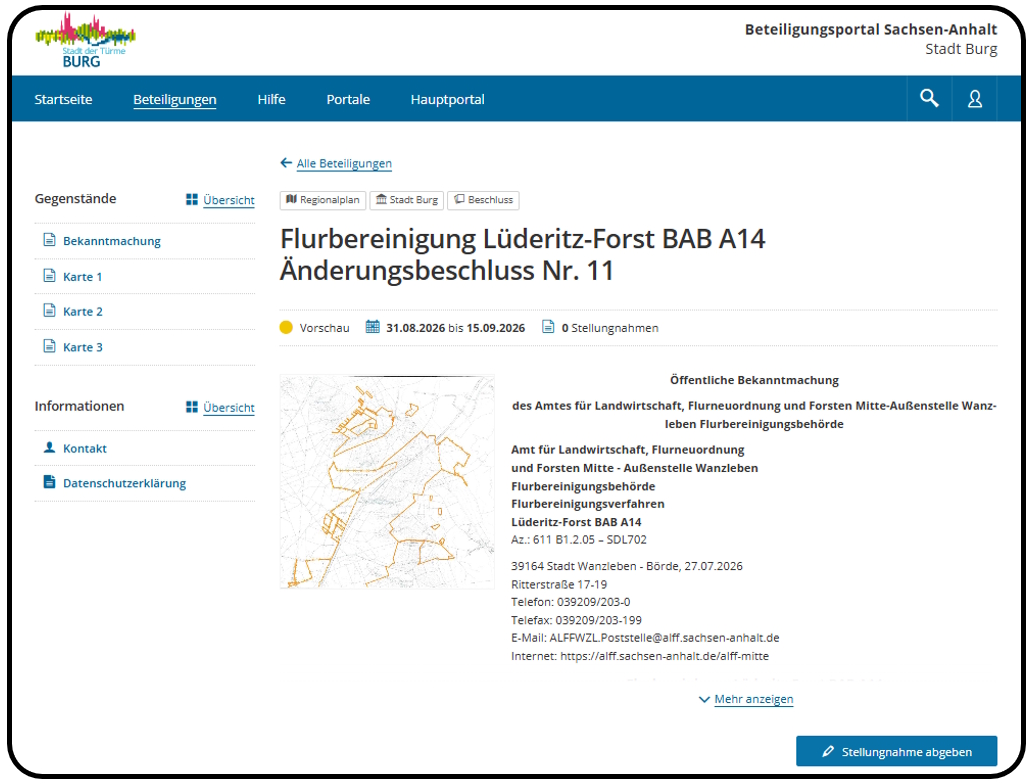This screenshot has width=1032, height=784.
Task: Click Beteiligungsportal Sachsen-Anhalt header title
Action: pyautogui.click(x=871, y=30)
